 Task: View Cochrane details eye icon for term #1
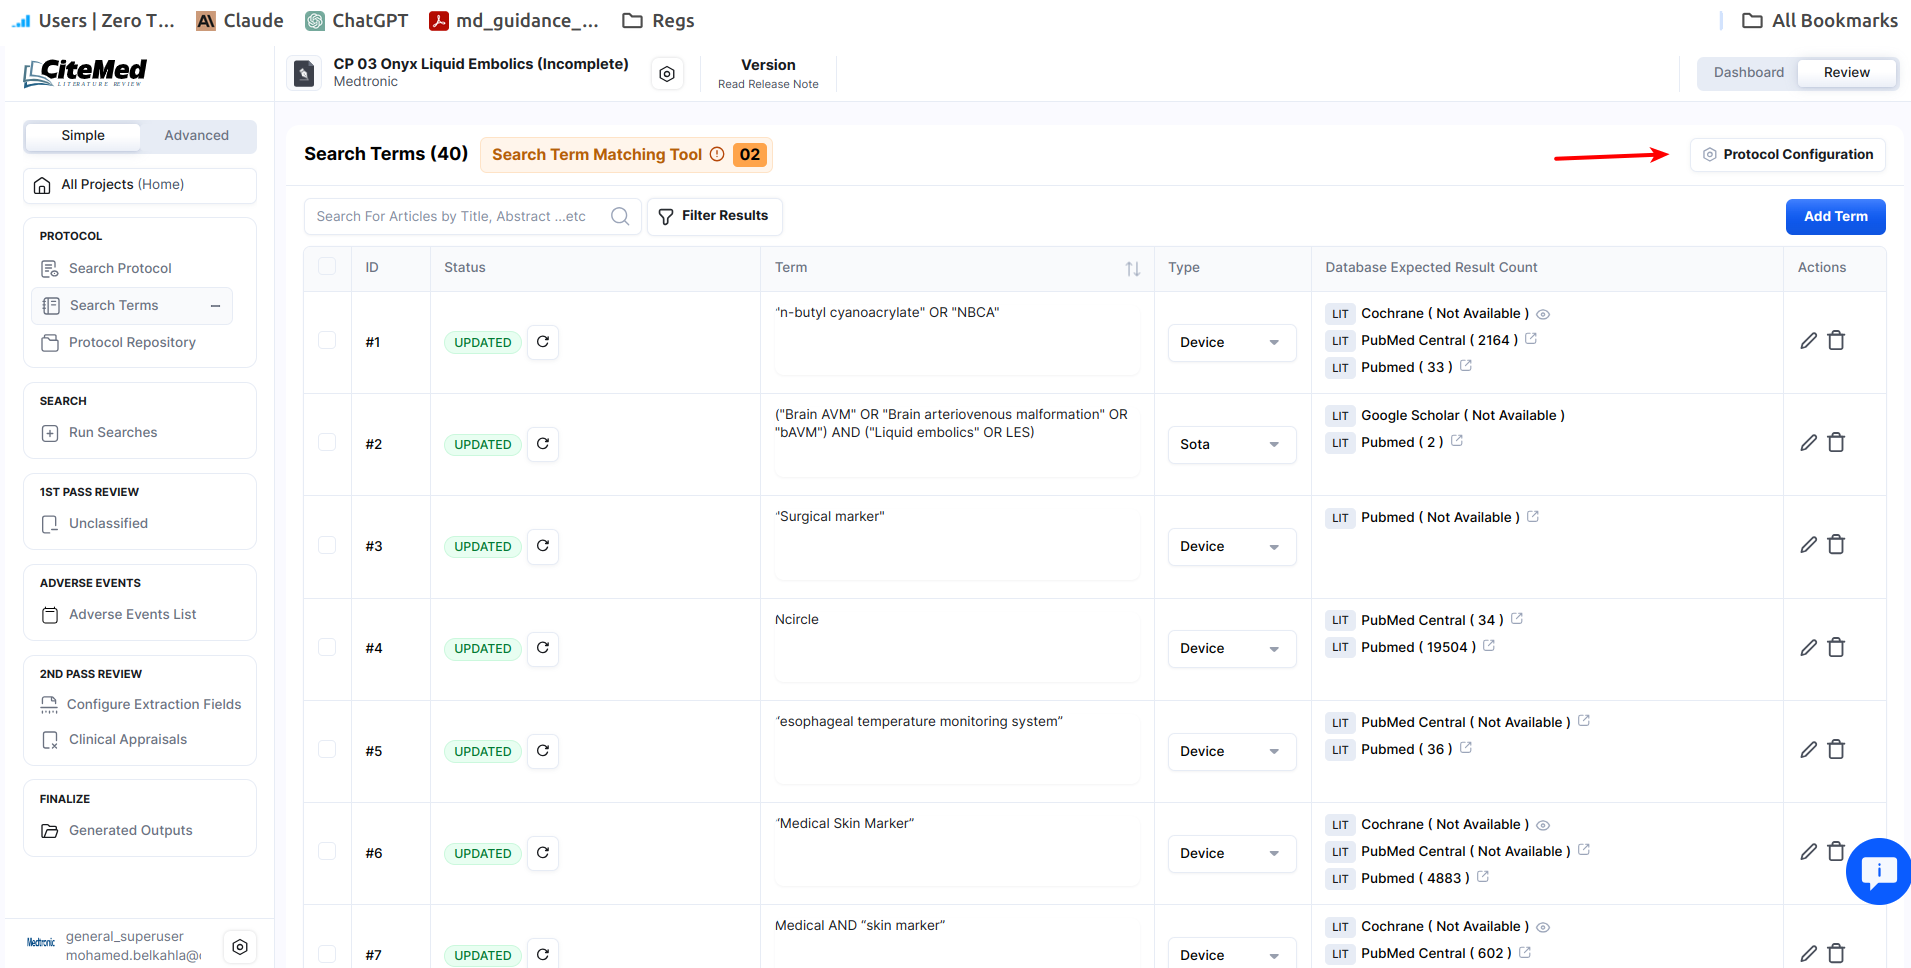point(1543,314)
